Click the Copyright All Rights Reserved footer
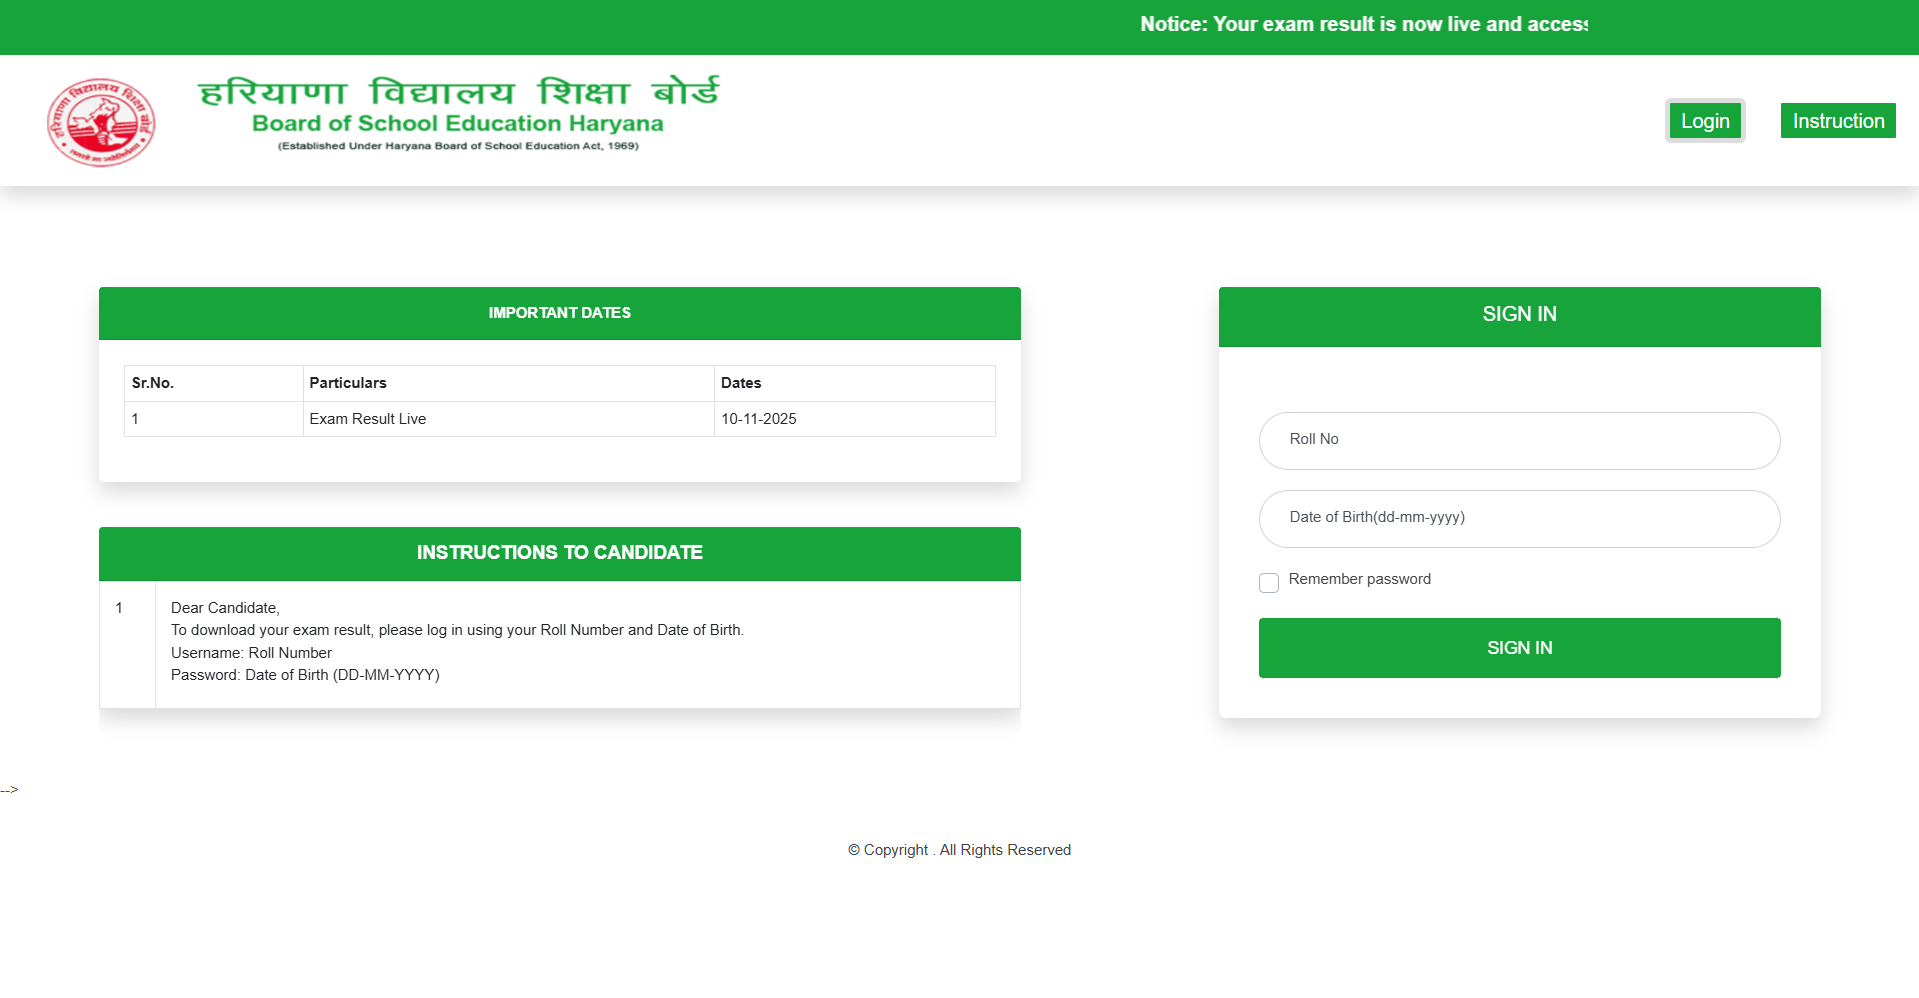Screen dimensions: 1919x998 click(959, 850)
